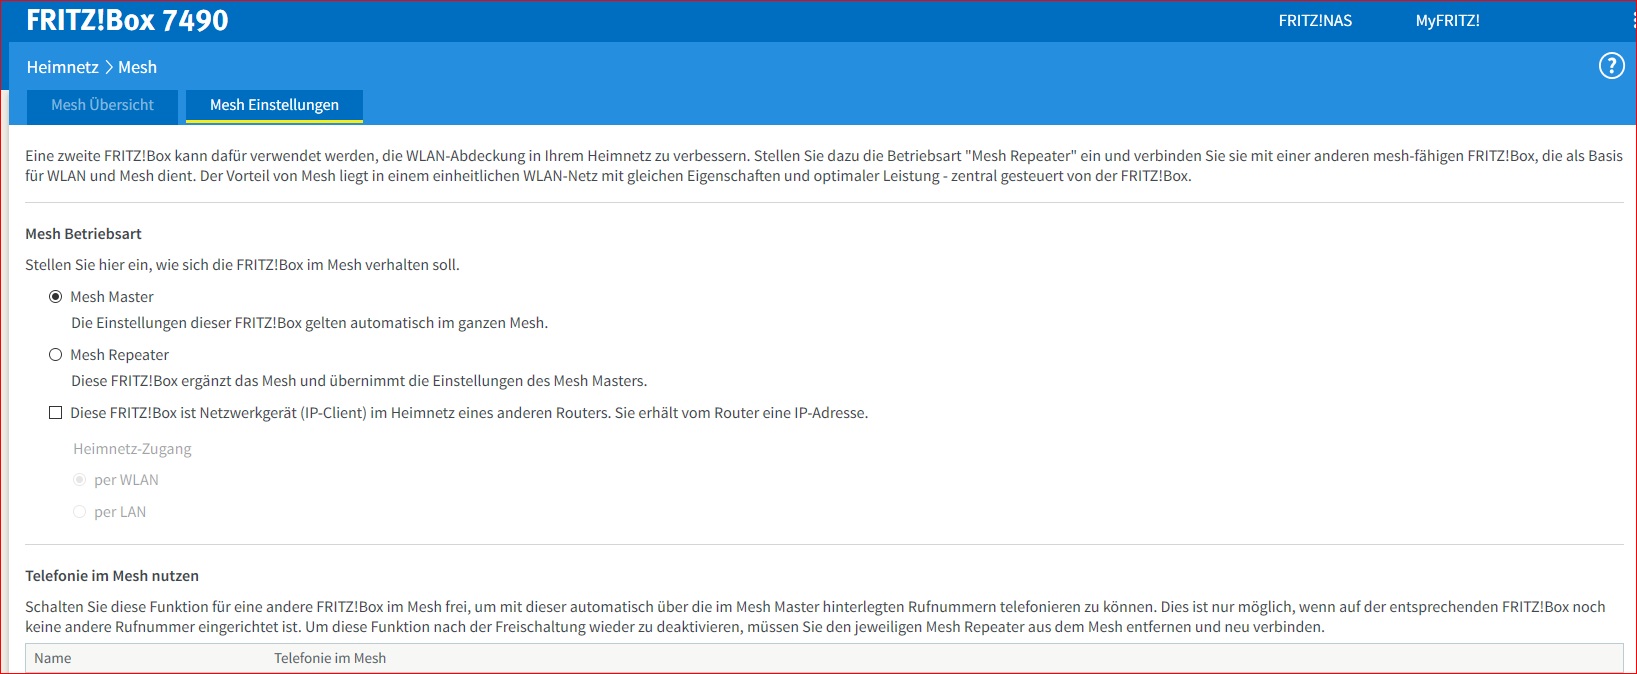
Task: Click the Telefonie im Mesh nutzen heading
Action: (112, 576)
